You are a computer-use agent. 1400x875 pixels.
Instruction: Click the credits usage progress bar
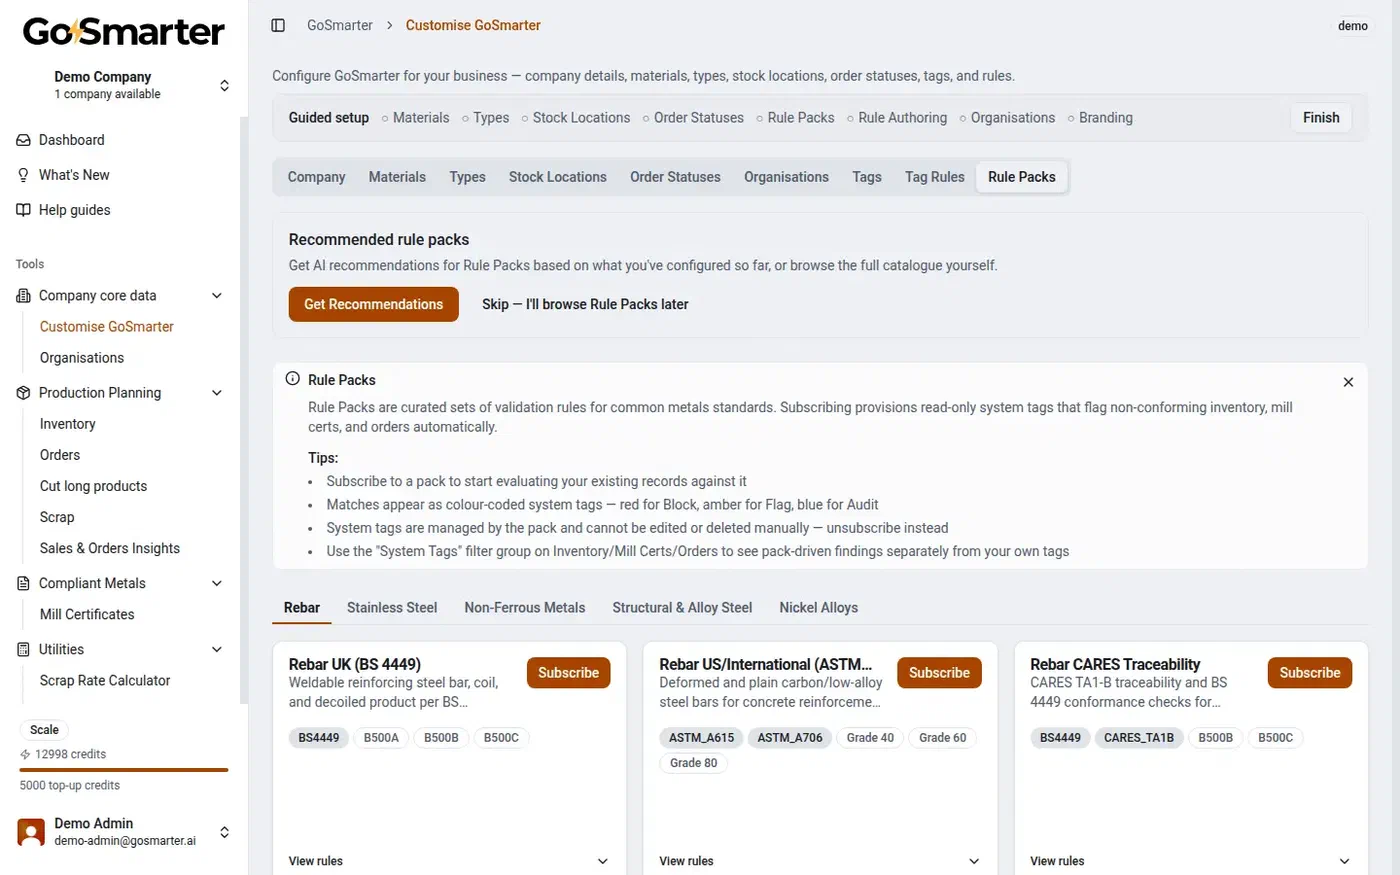pos(124,770)
